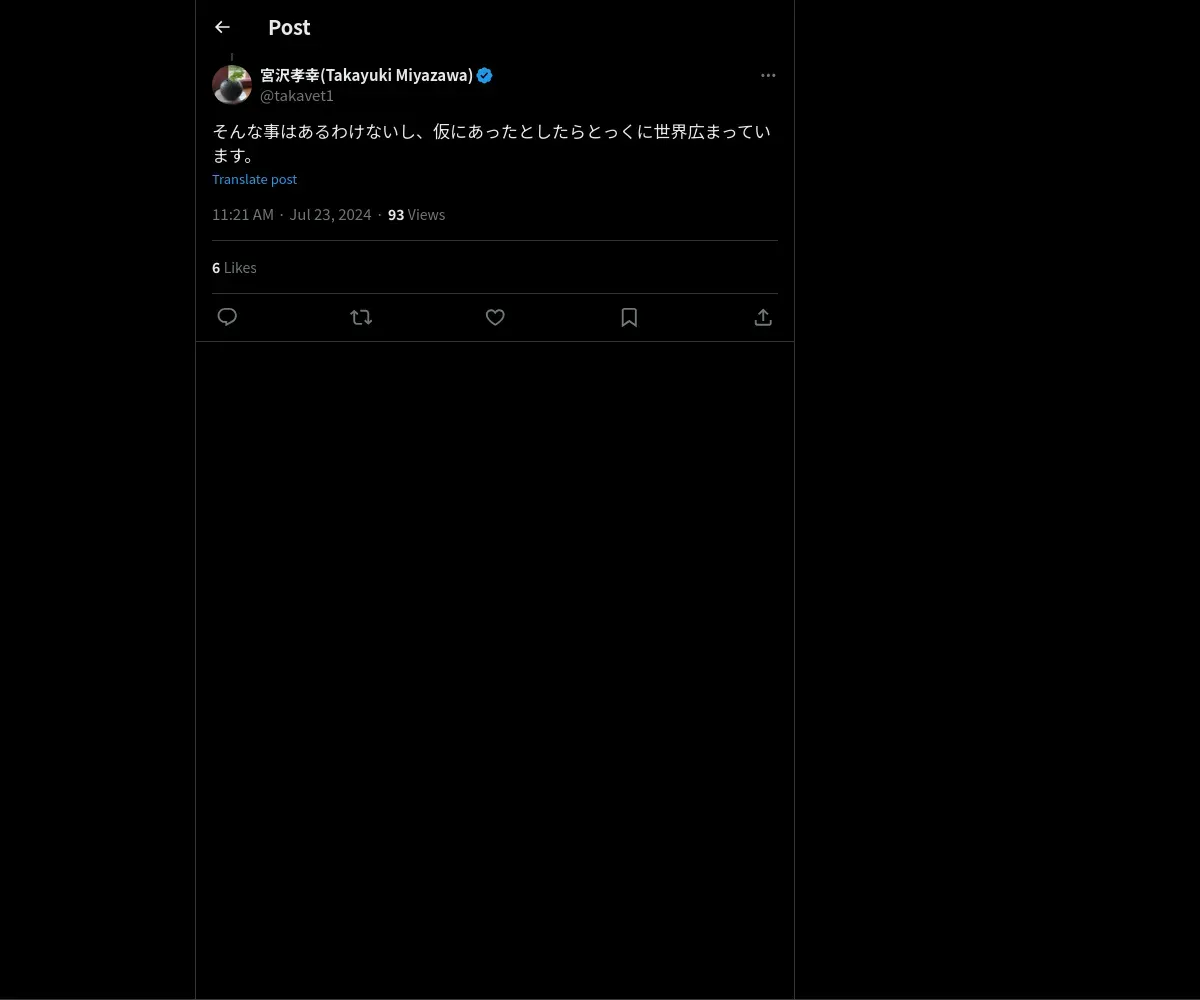
Task: Show the 6 Likes list
Action: [x=234, y=268]
